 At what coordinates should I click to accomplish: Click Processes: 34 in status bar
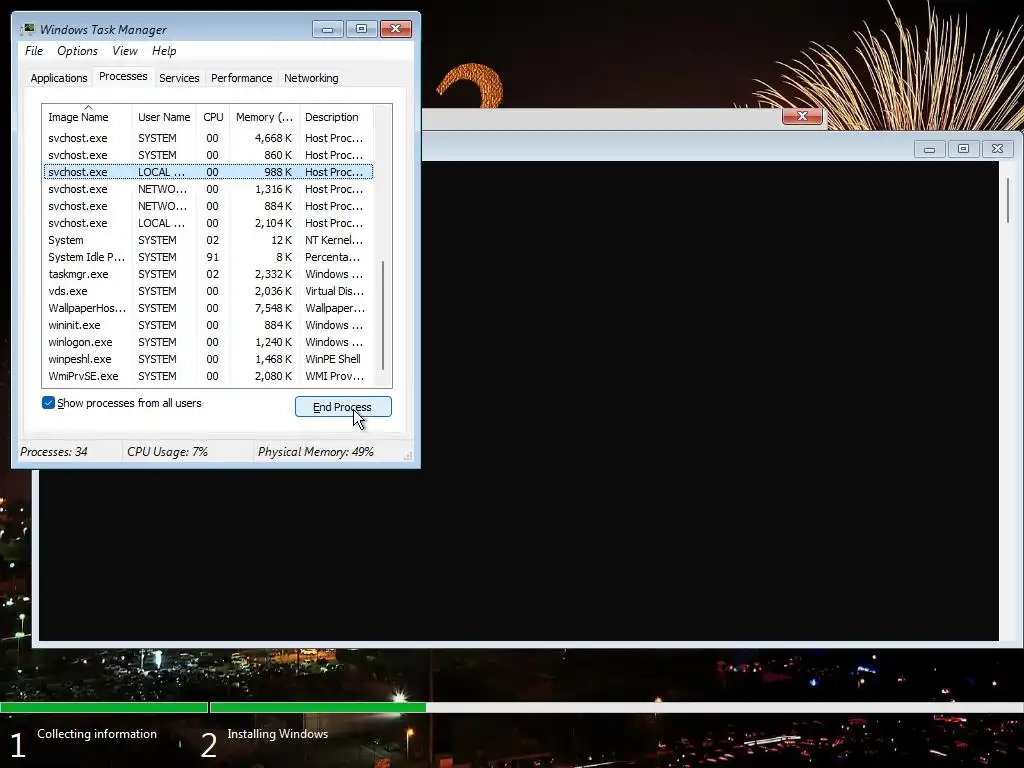click(54, 451)
